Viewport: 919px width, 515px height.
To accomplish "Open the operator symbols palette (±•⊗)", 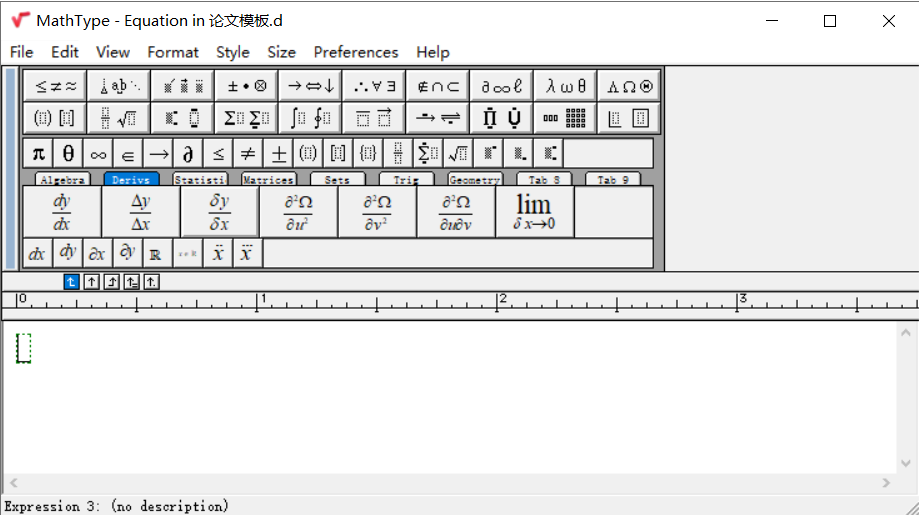I will click(x=247, y=86).
